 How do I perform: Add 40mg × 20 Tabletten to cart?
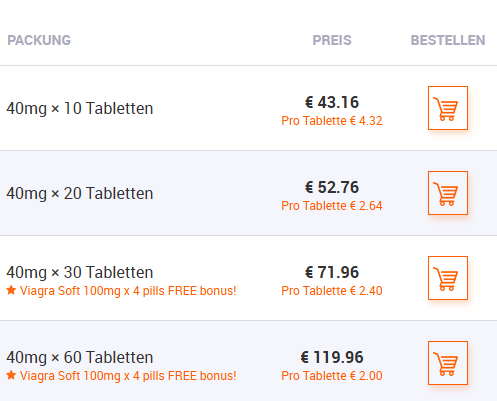[x=448, y=193]
